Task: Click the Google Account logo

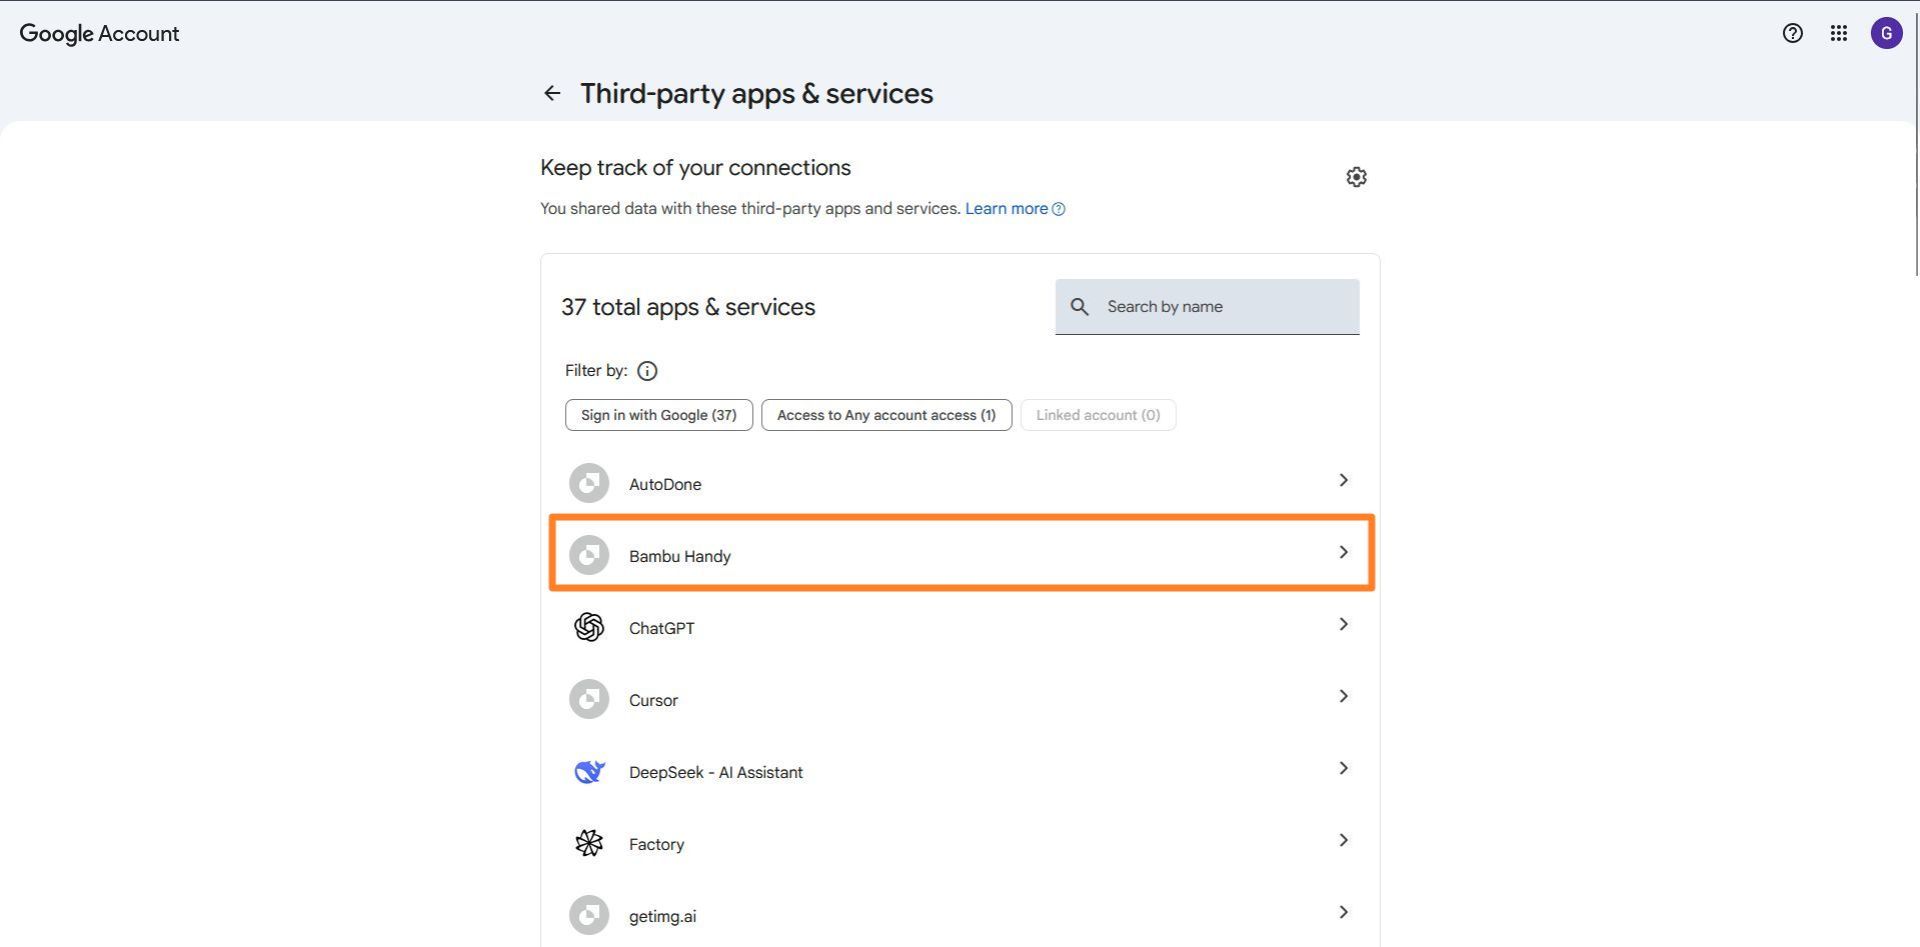Action: (99, 32)
